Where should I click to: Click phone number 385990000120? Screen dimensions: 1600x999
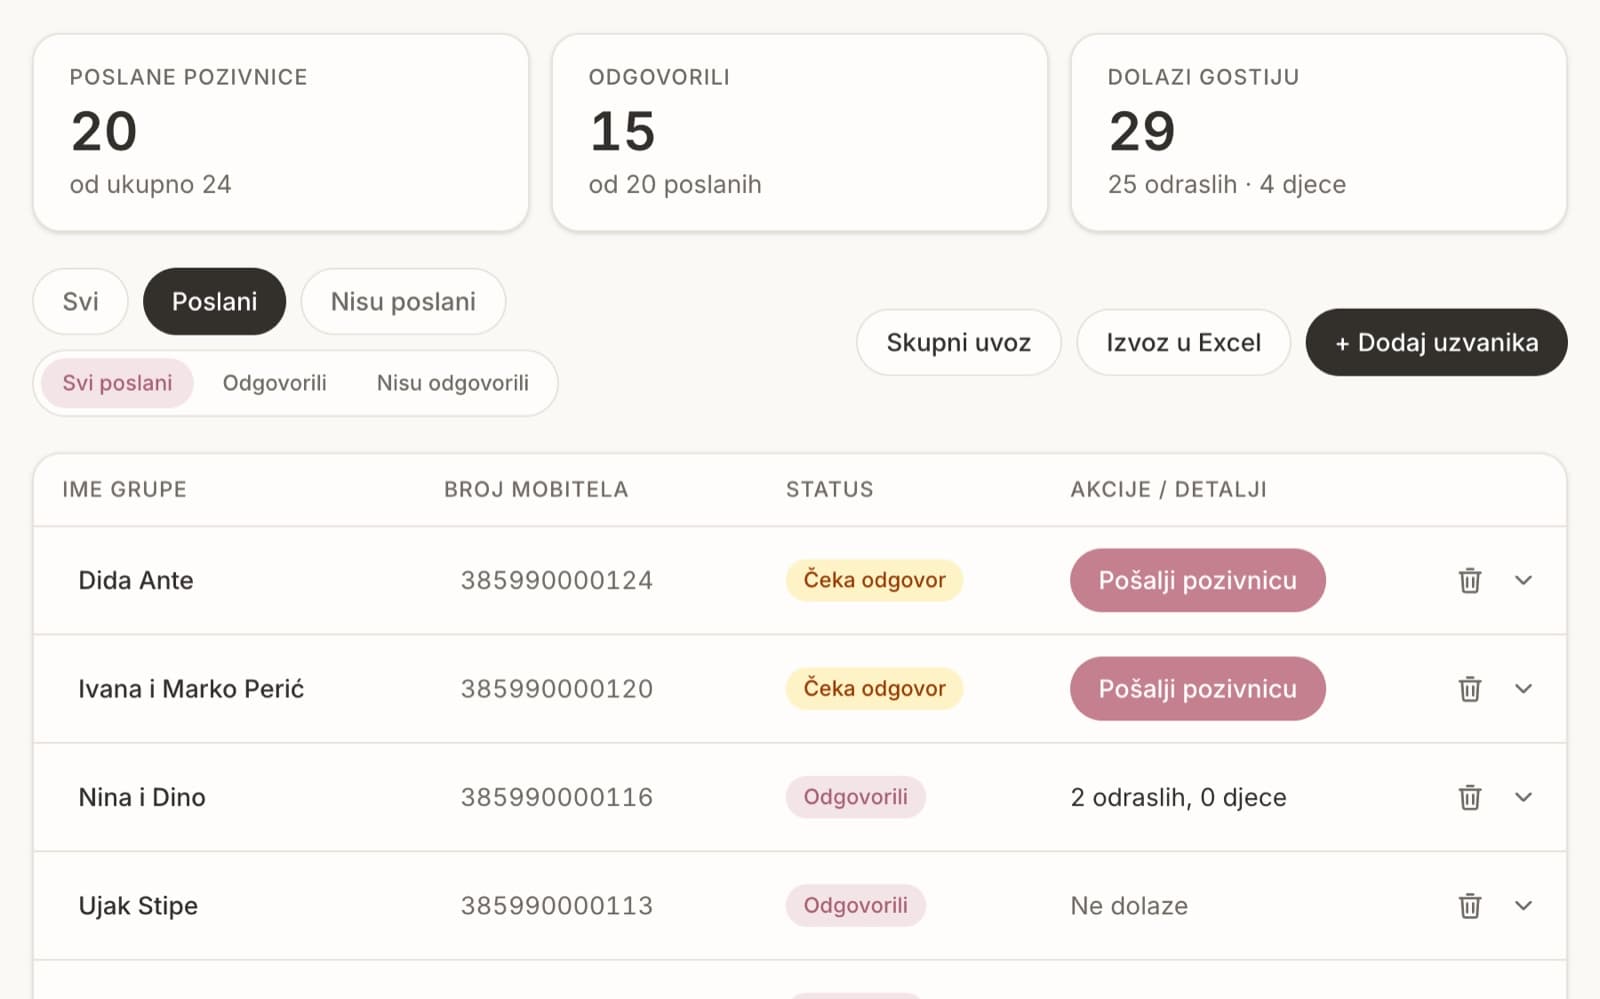click(556, 689)
